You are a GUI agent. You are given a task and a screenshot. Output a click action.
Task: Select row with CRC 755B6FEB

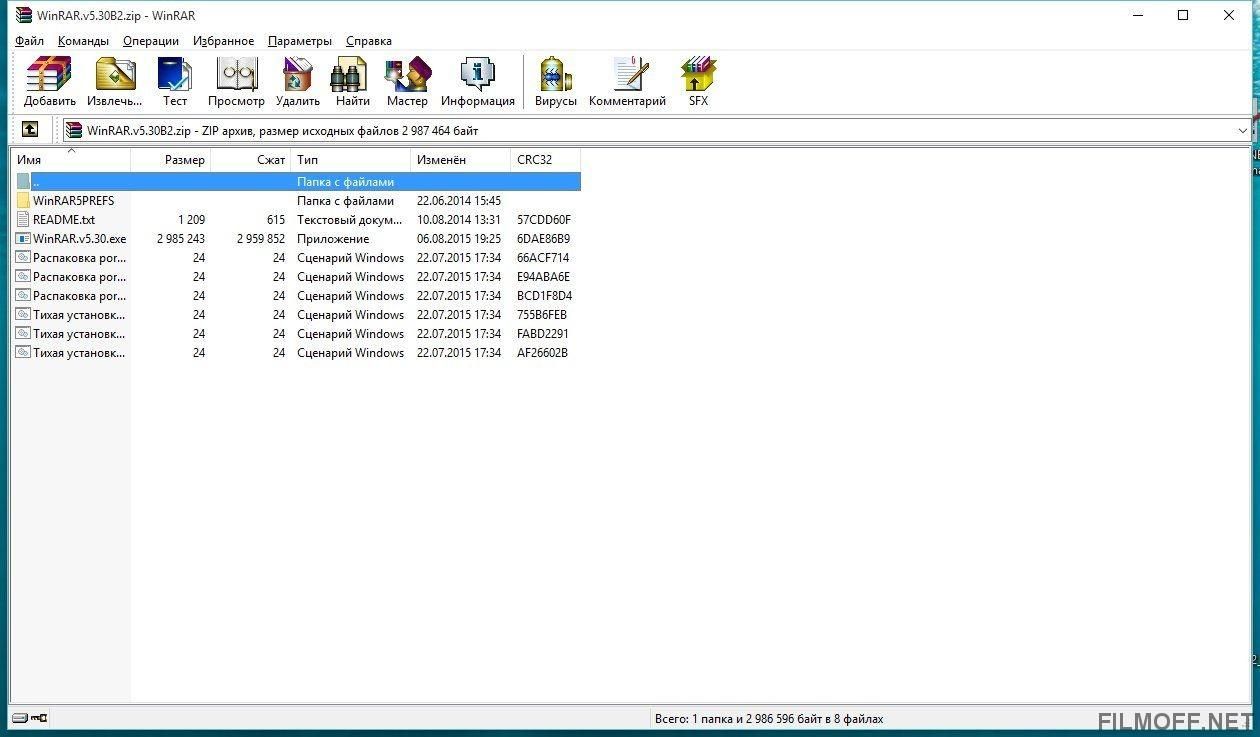(296, 314)
